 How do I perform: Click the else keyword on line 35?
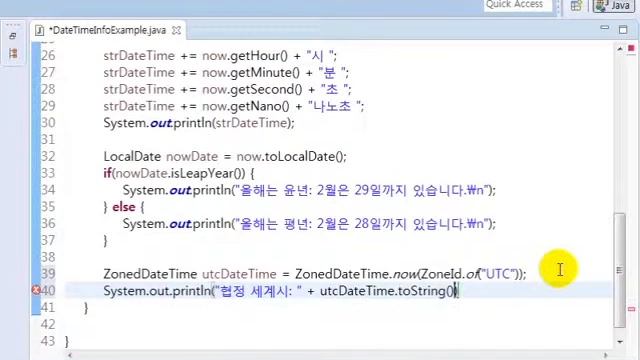[x=124, y=207]
